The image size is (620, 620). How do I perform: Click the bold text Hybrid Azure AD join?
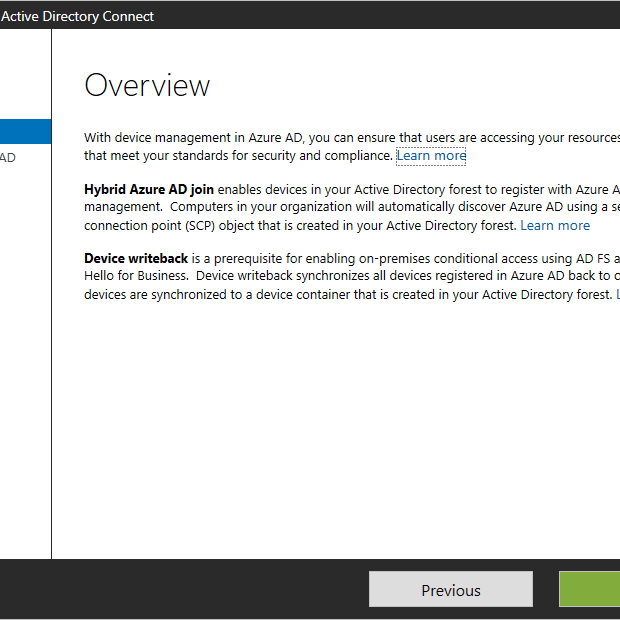[149, 190]
